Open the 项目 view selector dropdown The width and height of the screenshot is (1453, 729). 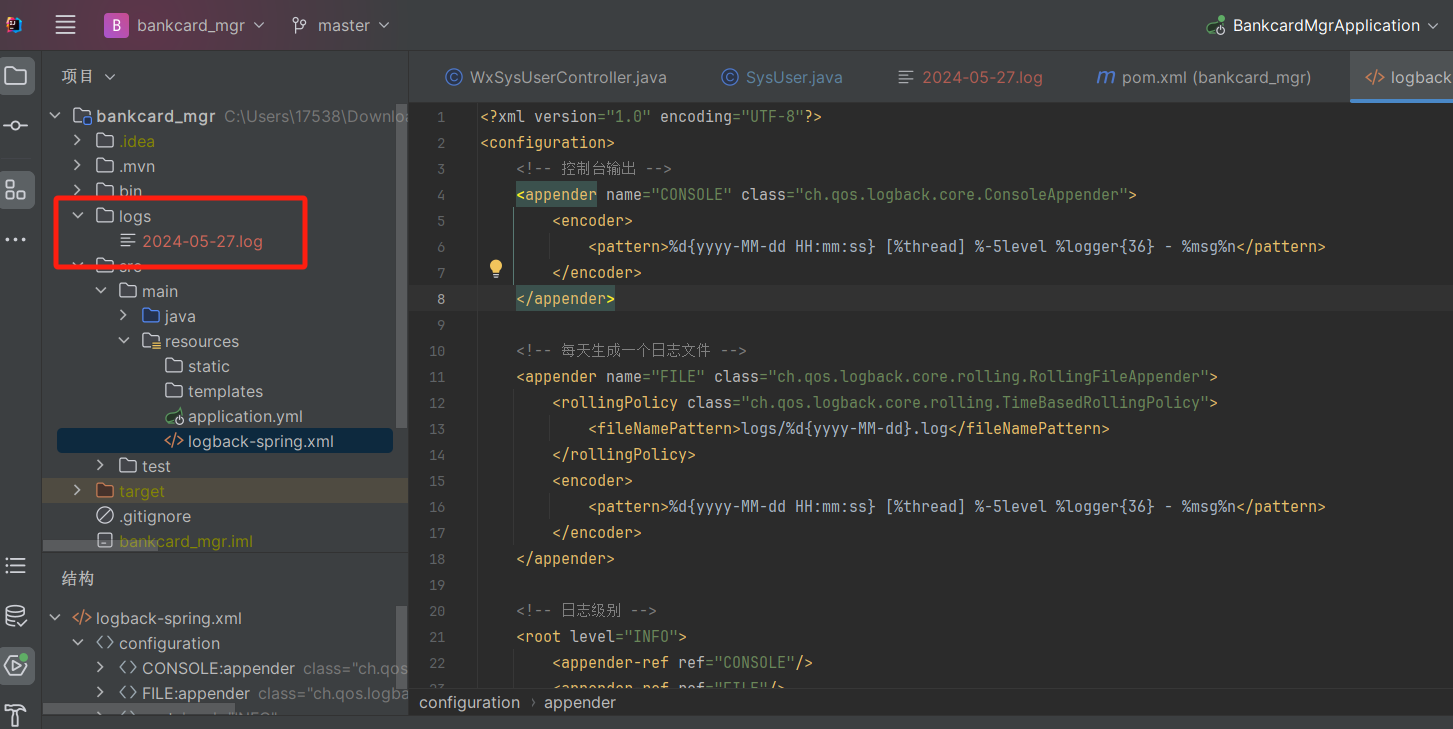88,76
